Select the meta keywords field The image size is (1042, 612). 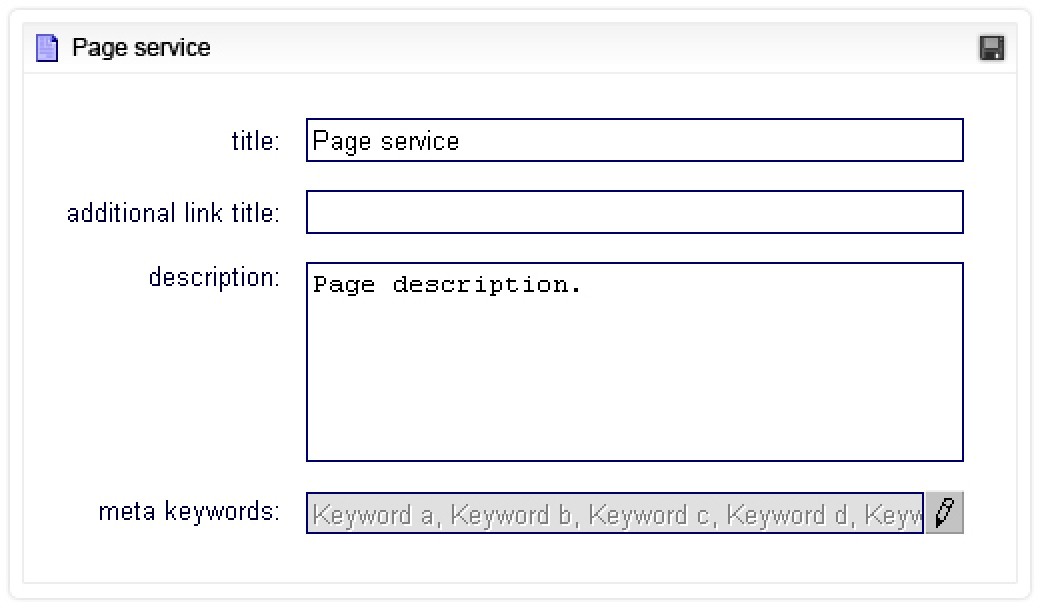click(614, 514)
